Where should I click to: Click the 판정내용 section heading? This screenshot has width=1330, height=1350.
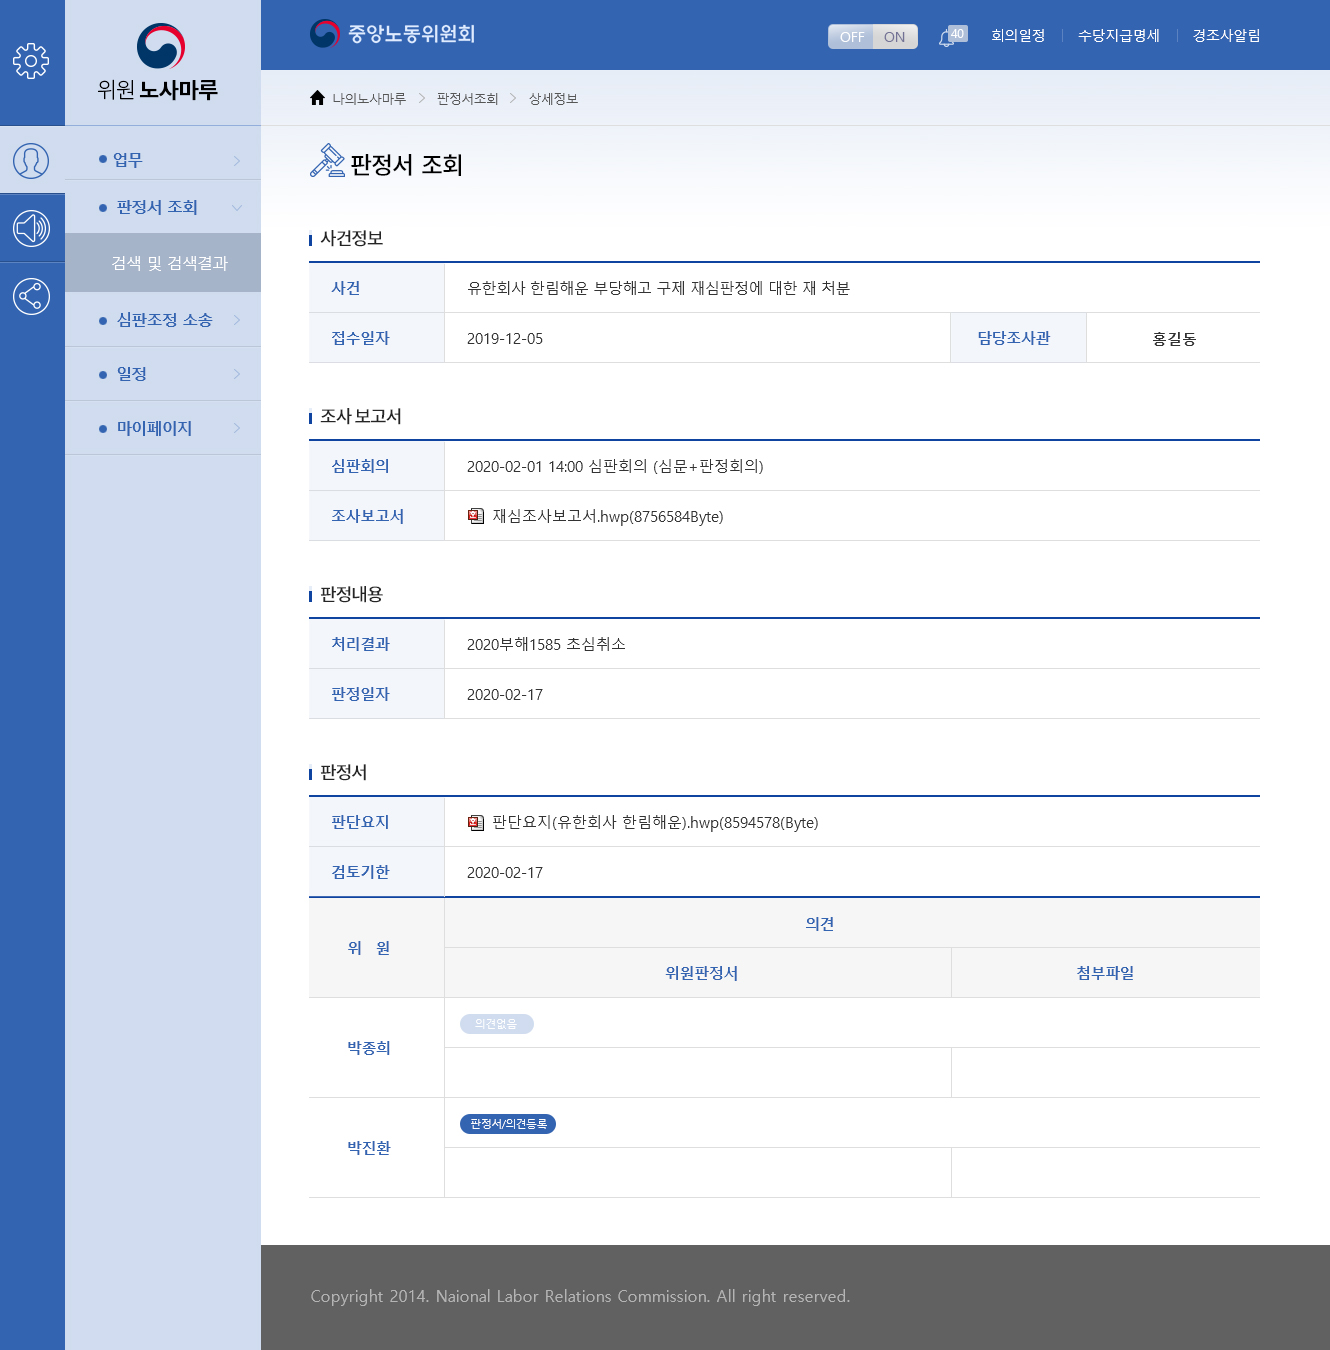tap(351, 594)
